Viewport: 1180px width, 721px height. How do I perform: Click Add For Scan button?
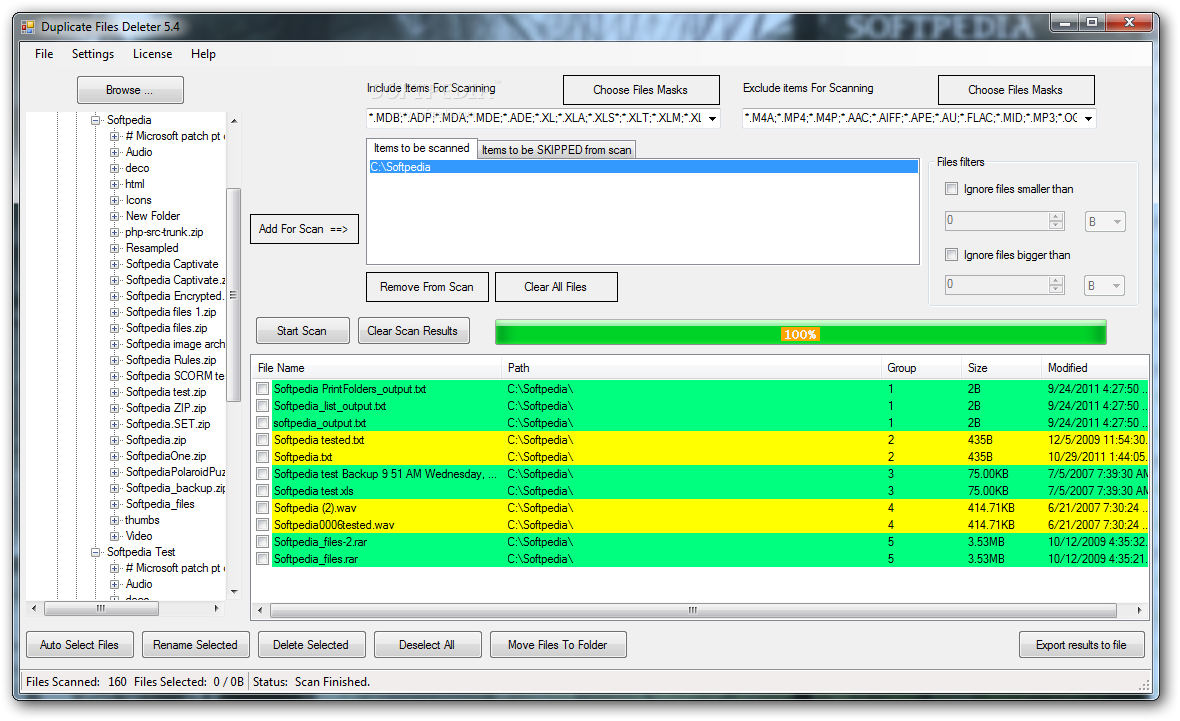(x=304, y=229)
